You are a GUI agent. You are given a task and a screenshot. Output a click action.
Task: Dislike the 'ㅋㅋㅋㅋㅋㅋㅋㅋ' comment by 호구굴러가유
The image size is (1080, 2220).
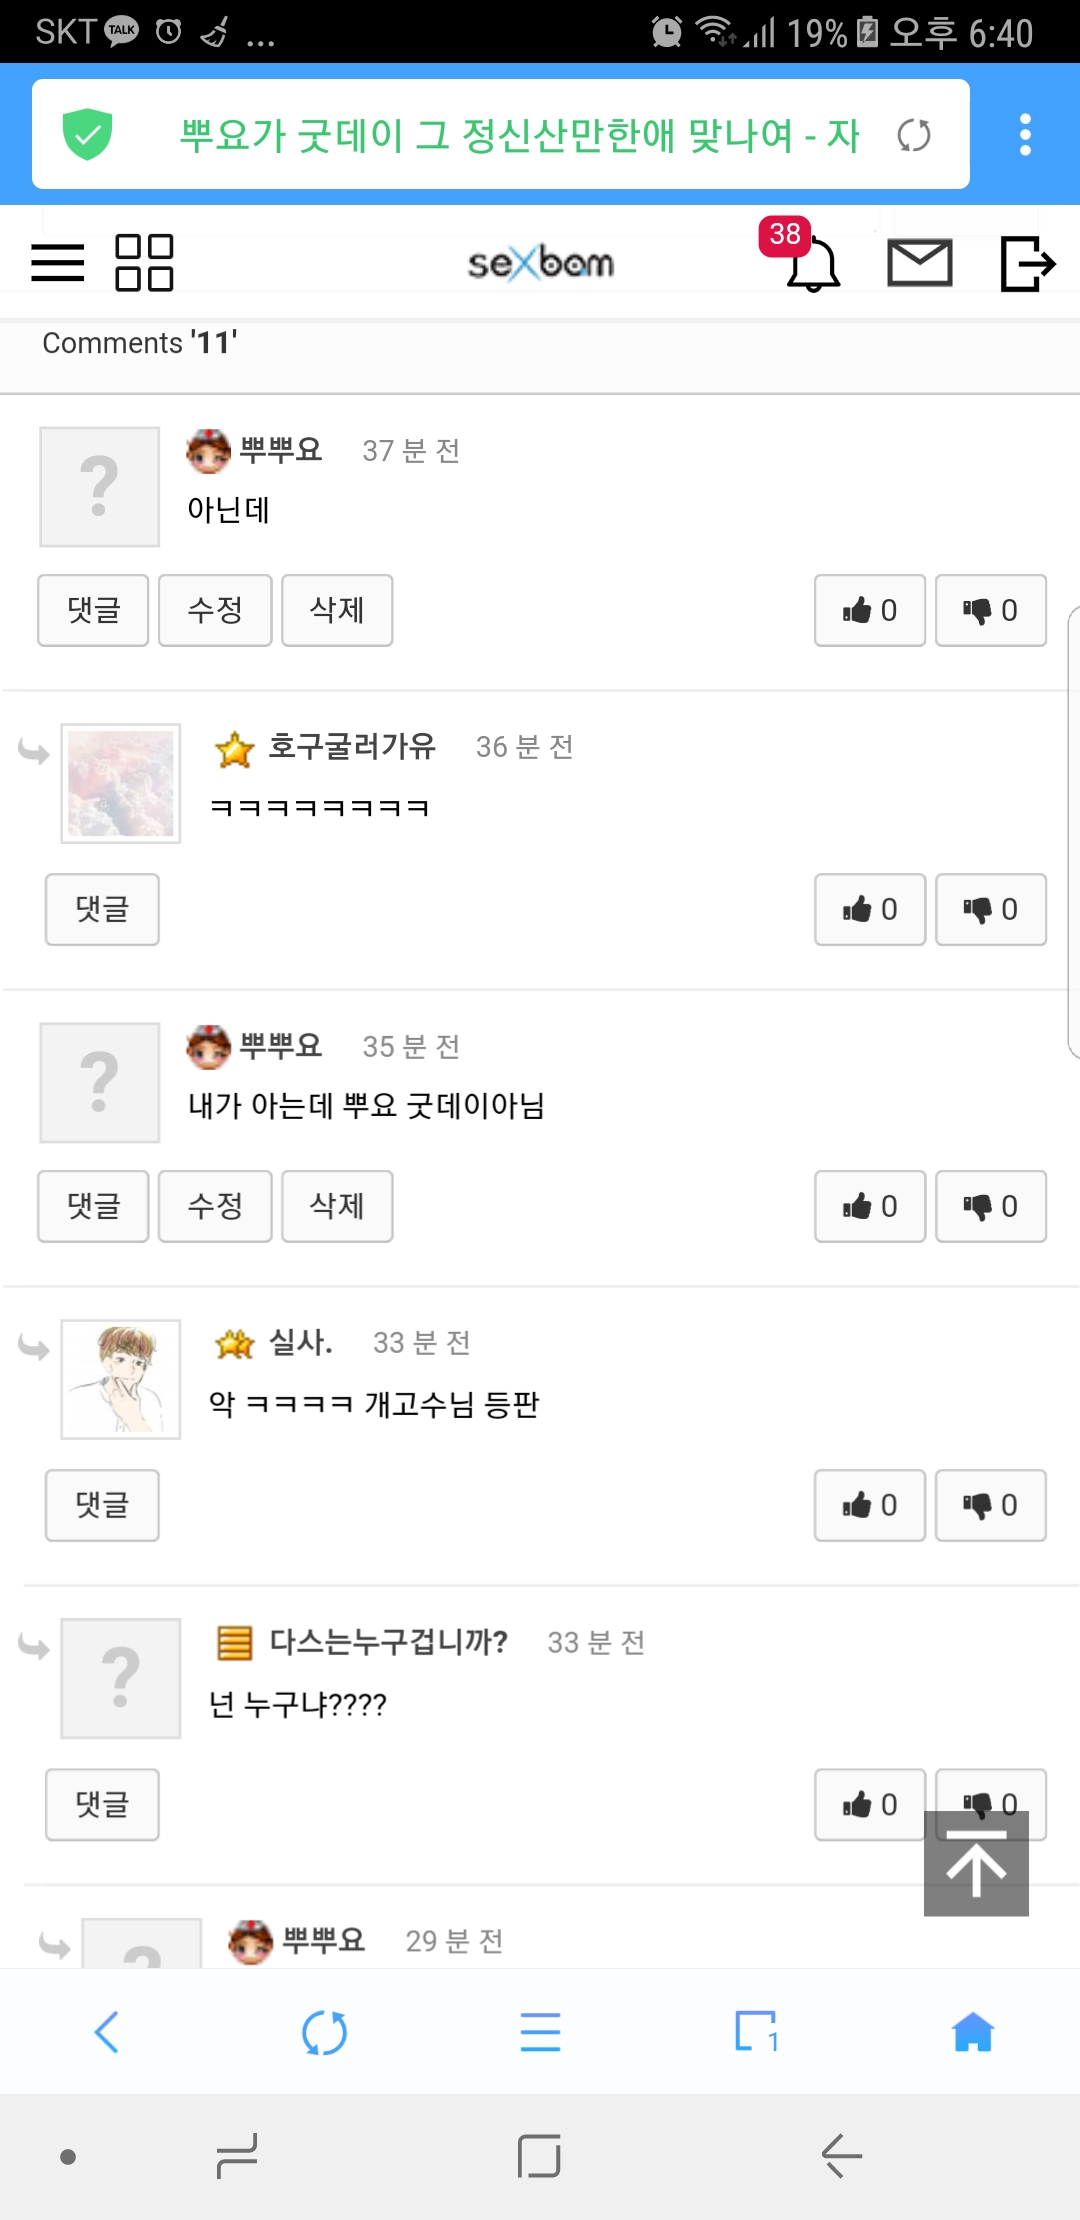click(x=990, y=909)
